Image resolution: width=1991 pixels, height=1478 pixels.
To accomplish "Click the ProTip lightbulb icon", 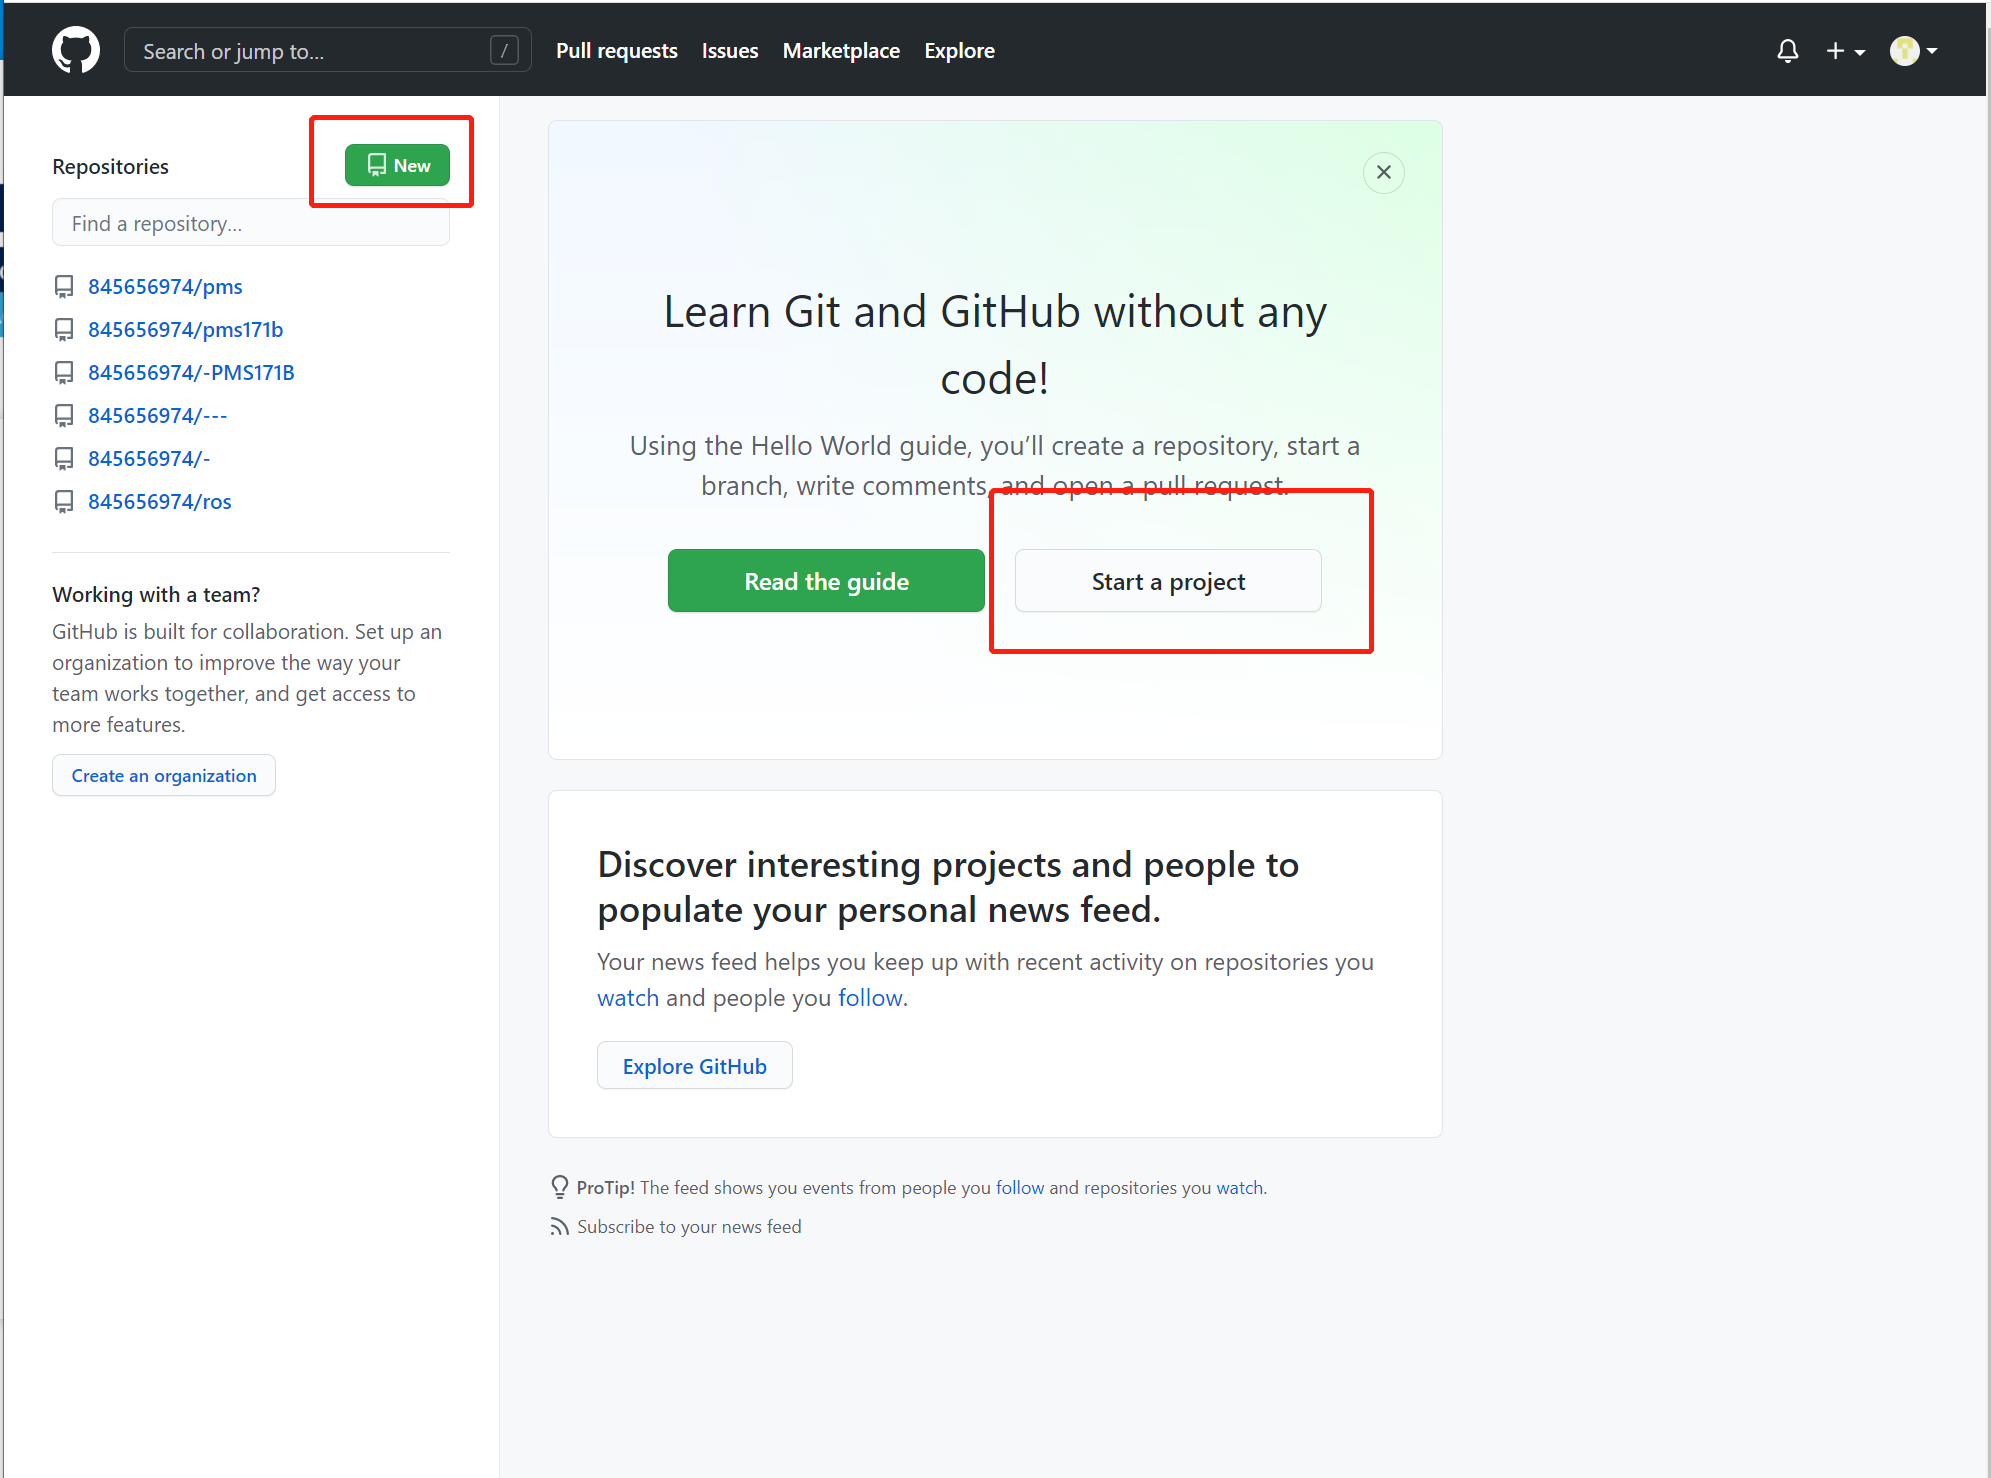I will pos(559,1187).
